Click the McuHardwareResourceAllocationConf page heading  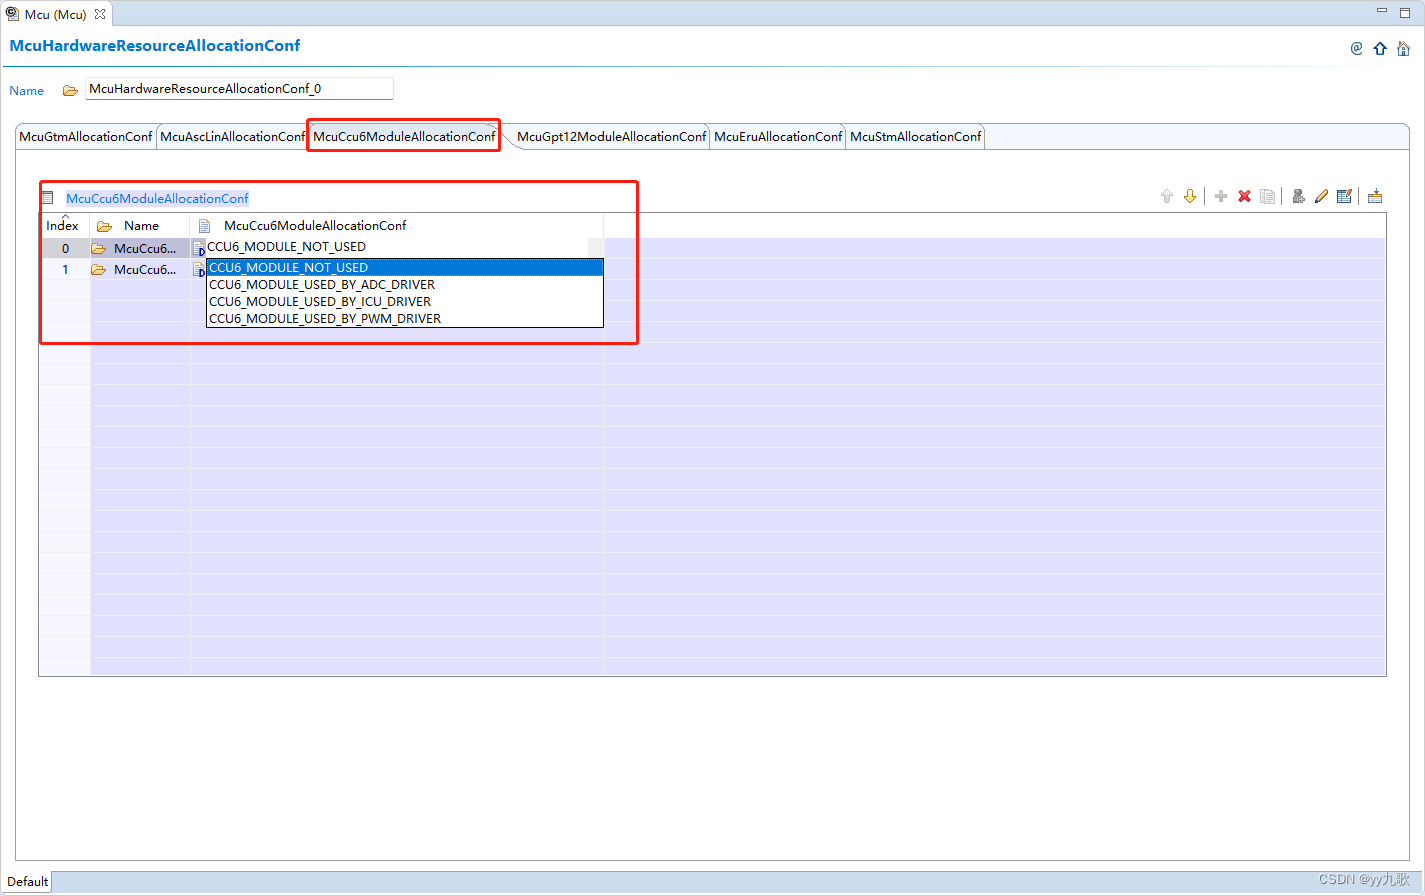[x=155, y=46]
